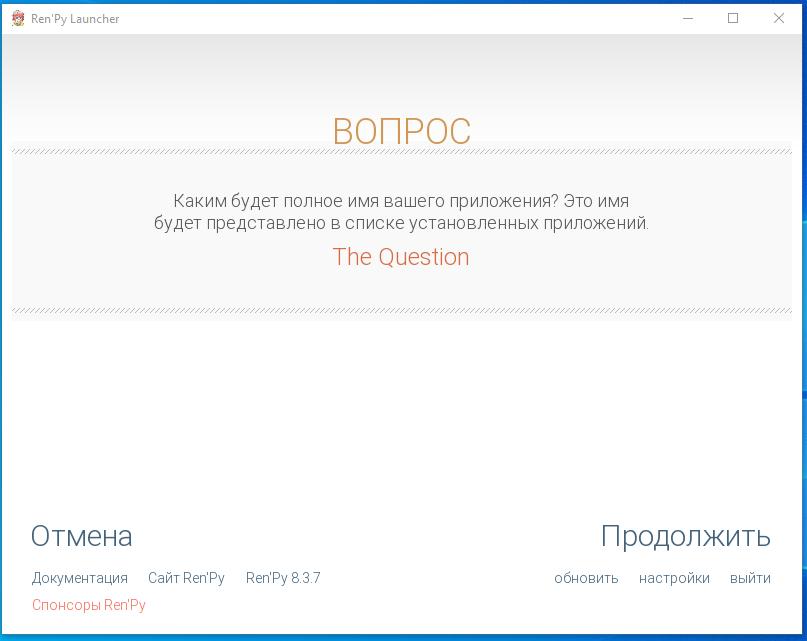Open the Спонсоры Ren'Py link
807x641 pixels.
pos(89,605)
